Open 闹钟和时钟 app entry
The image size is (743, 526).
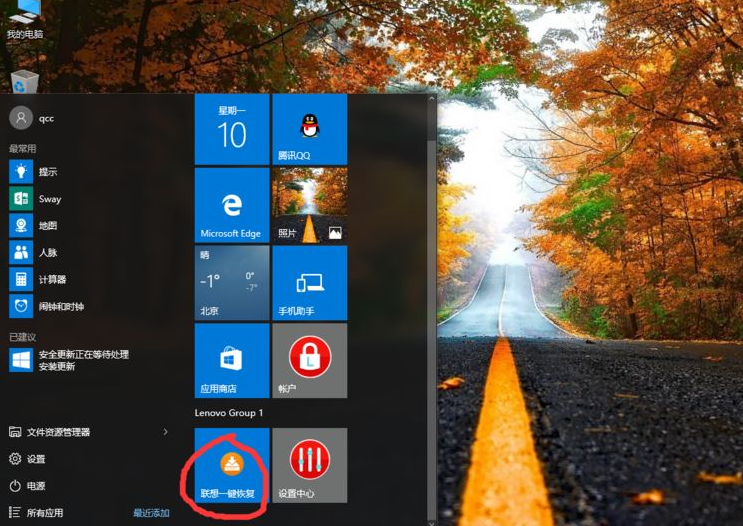point(60,306)
